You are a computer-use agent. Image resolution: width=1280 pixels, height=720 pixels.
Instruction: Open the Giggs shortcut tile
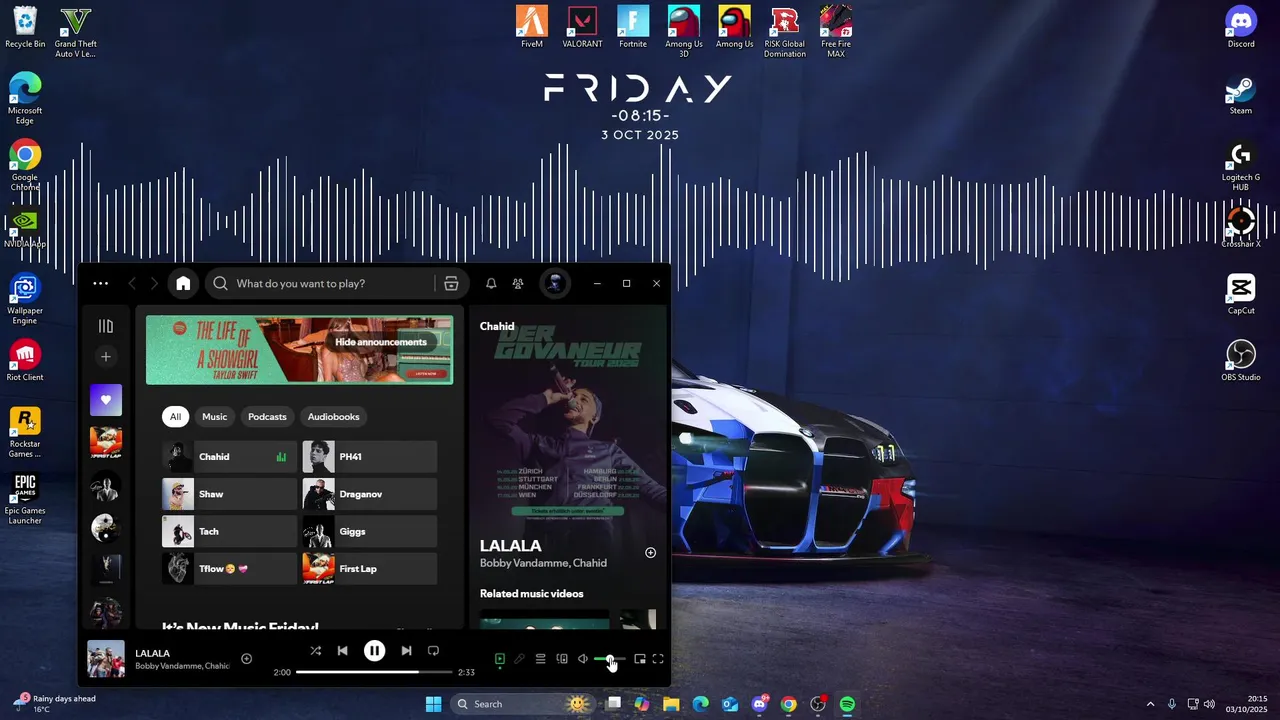[369, 531]
